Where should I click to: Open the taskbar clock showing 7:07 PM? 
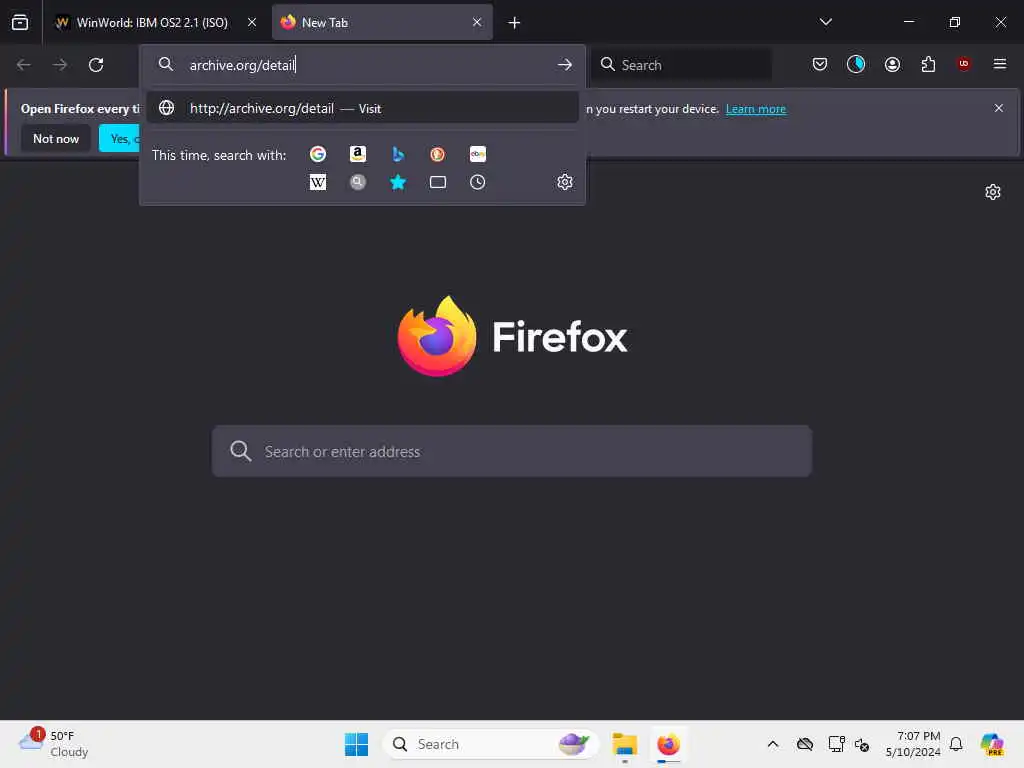[x=913, y=744]
